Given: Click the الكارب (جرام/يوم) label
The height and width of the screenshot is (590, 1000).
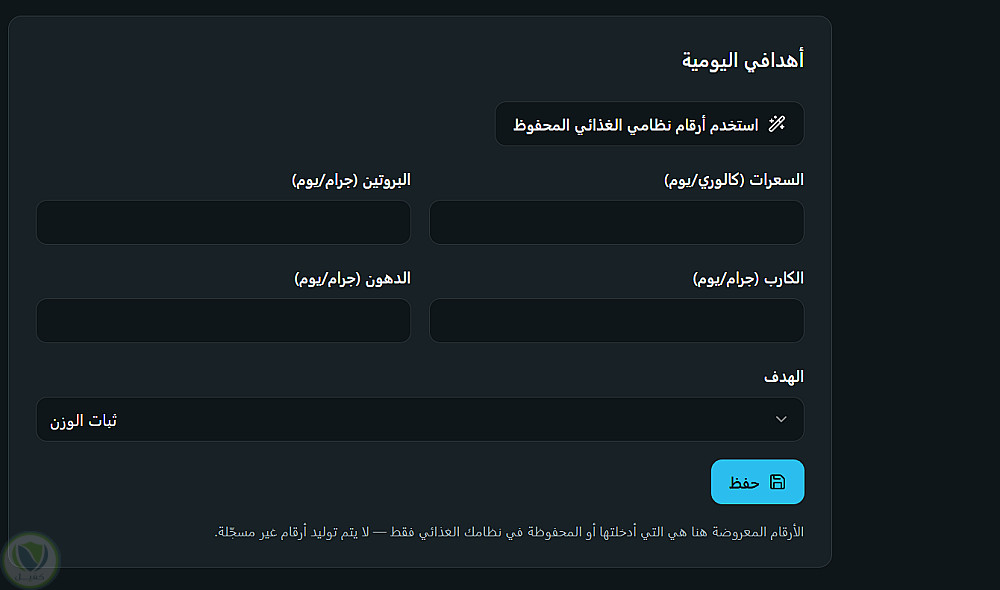Looking at the screenshot, I should [748, 279].
